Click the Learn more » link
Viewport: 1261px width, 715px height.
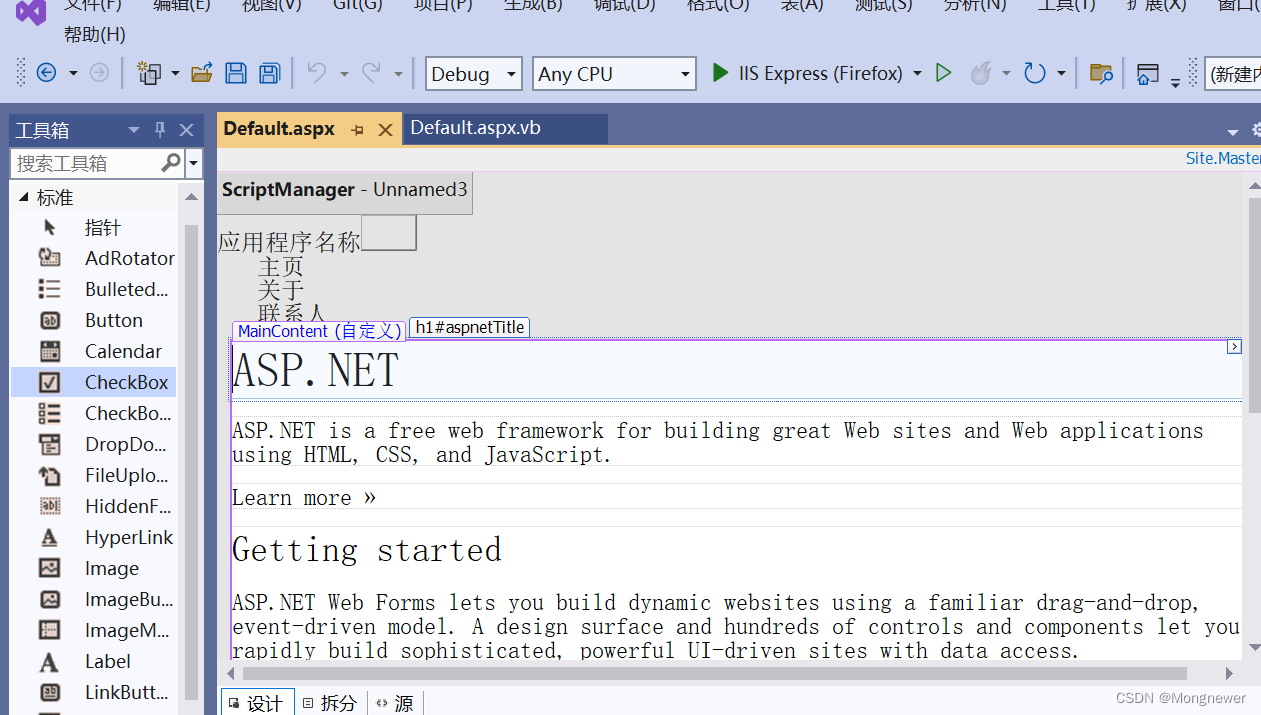pyautogui.click(x=304, y=498)
